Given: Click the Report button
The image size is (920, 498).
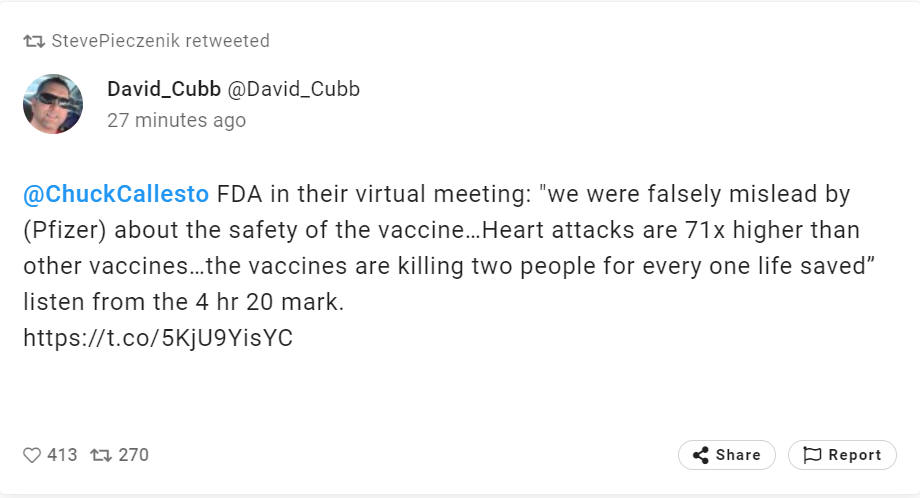Looking at the screenshot, I should pos(842,455).
